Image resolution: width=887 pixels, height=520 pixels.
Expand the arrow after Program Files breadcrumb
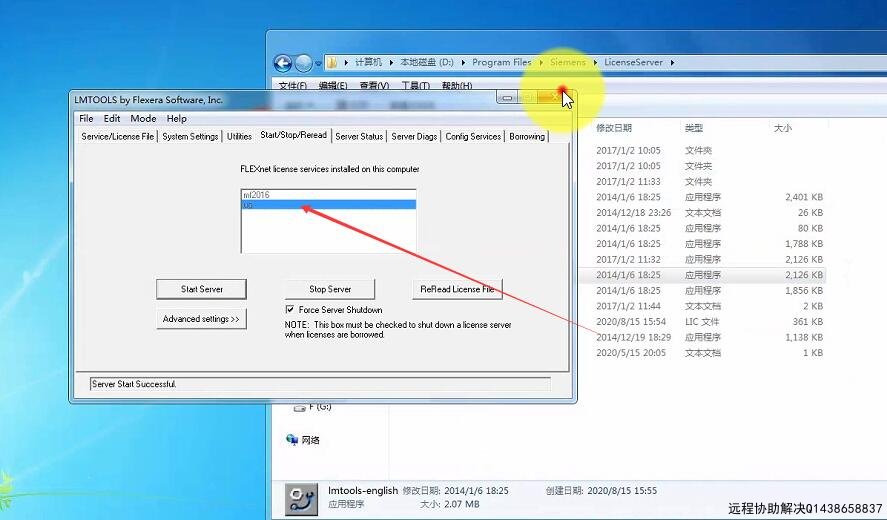pyautogui.click(x=541, y=62)
